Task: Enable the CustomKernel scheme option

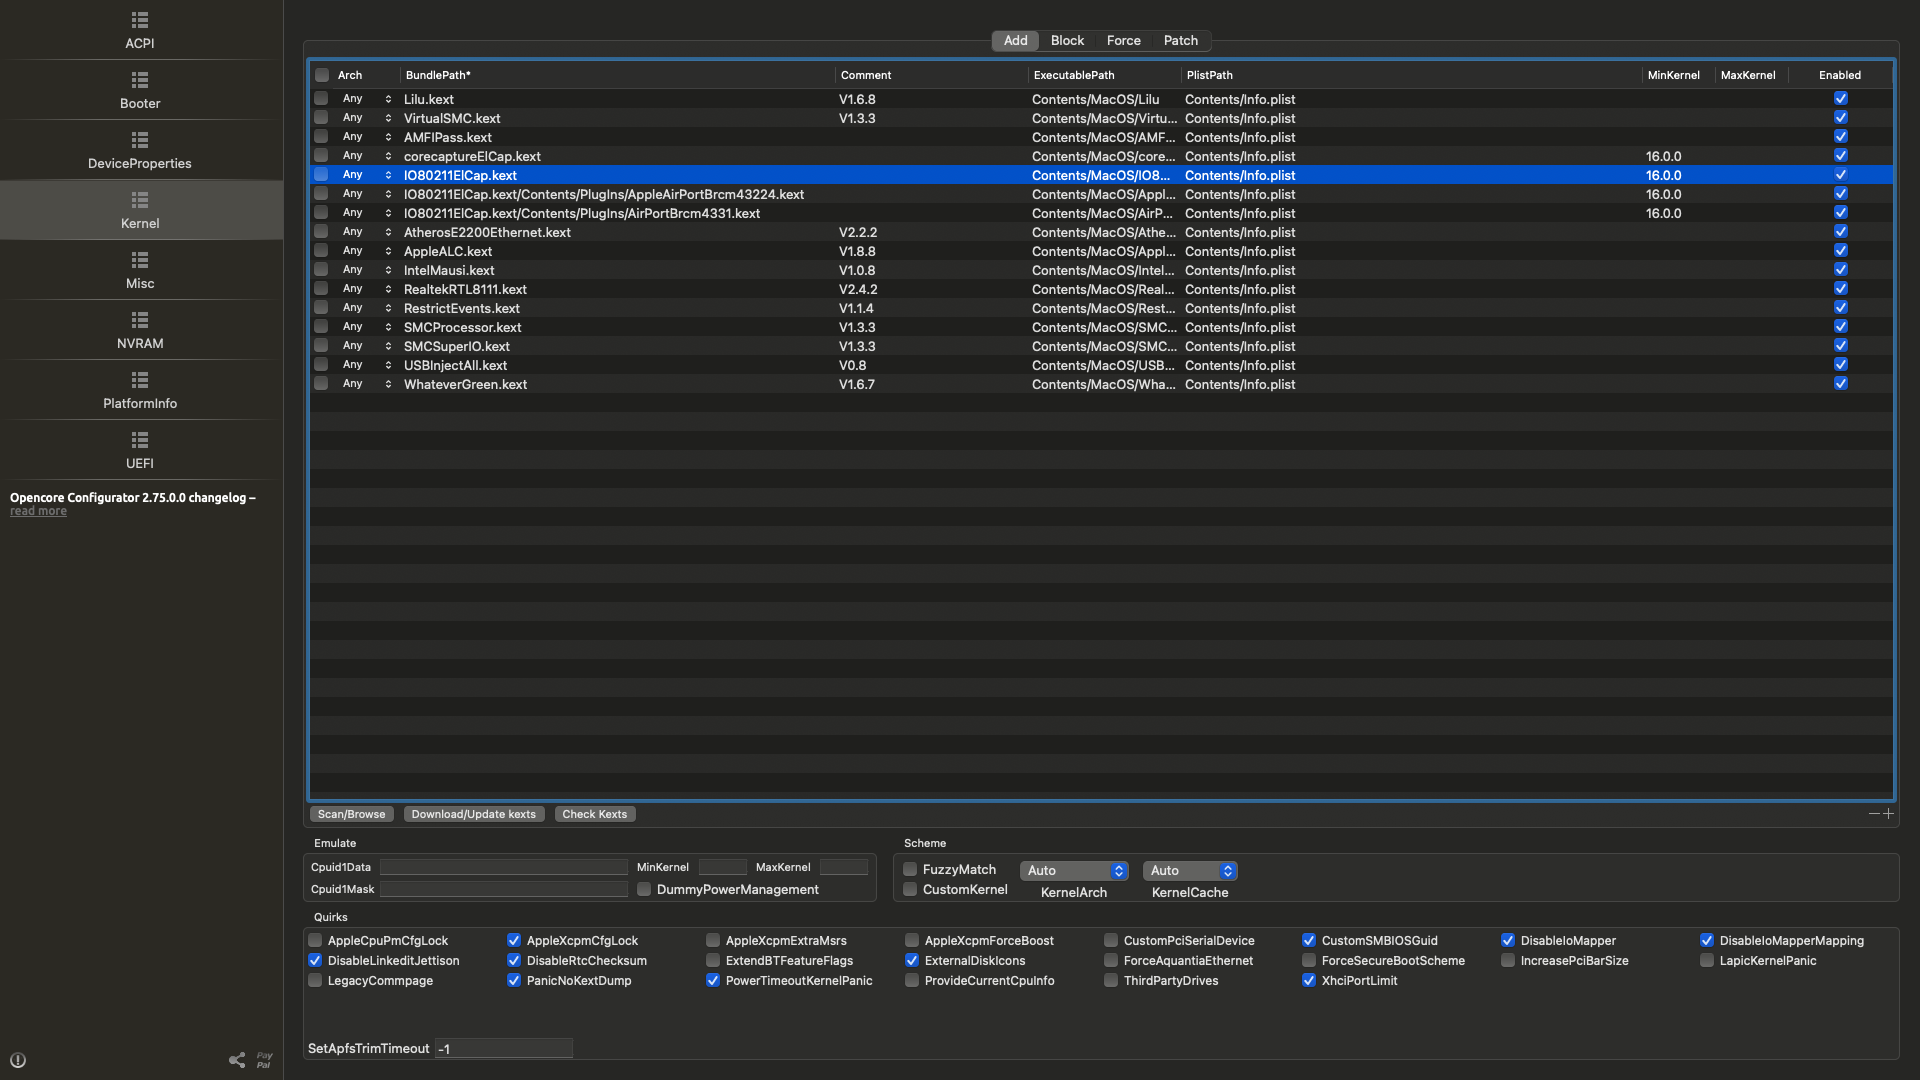Action: click(x=910, y=889)
